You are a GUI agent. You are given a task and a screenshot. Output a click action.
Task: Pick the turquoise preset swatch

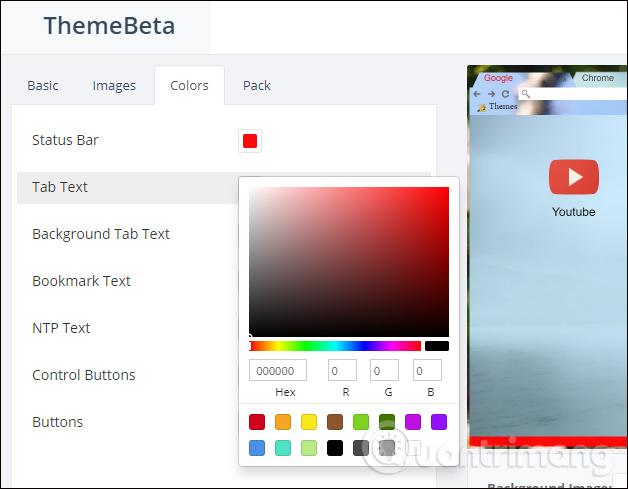(283, 448)
